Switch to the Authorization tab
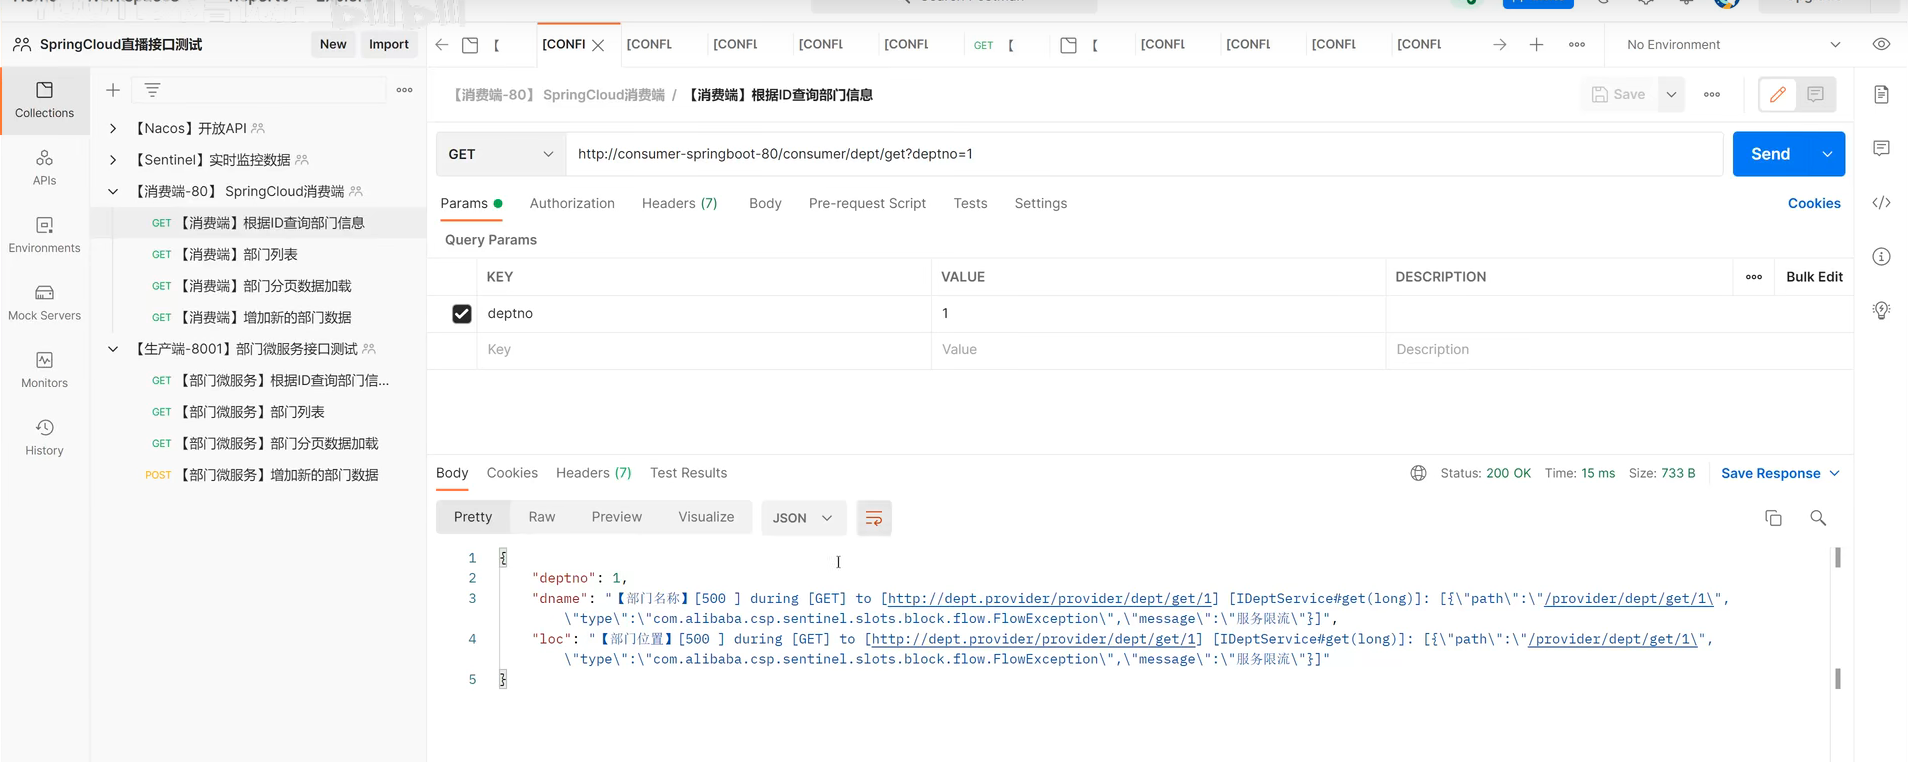The height and width of the screenshot is (762, 1908). [x=572, y=203]
